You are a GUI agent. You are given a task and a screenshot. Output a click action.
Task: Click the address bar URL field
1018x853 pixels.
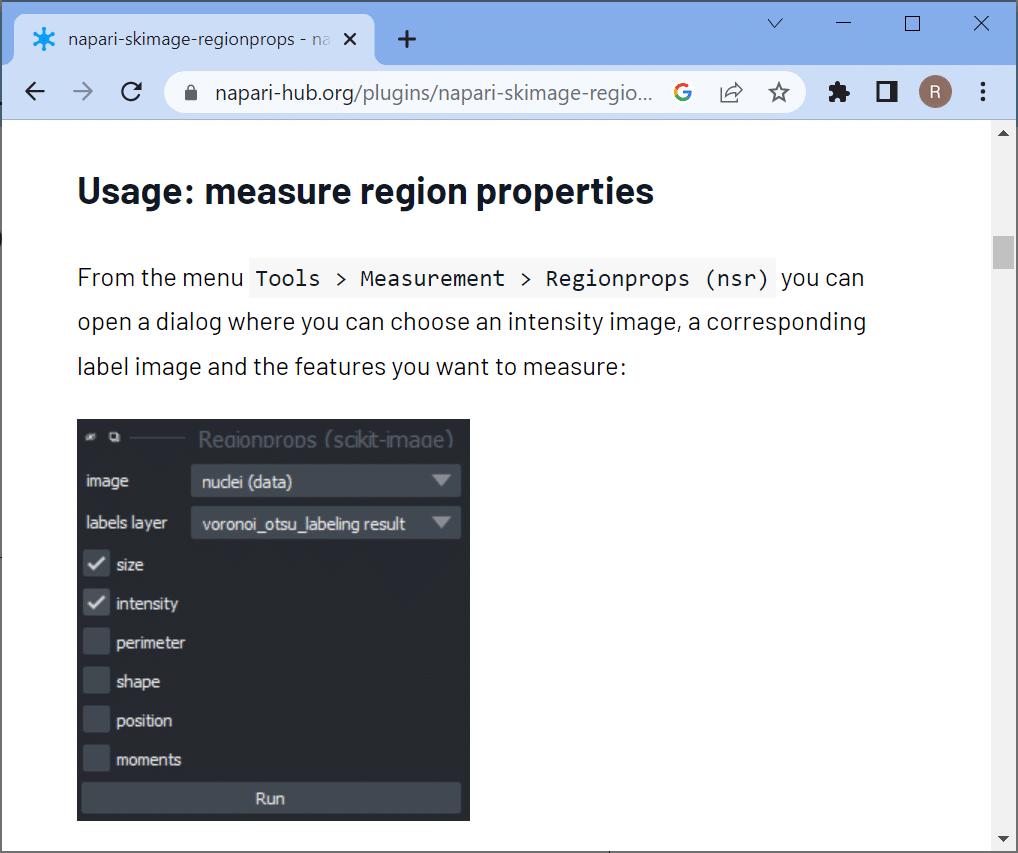433,92
